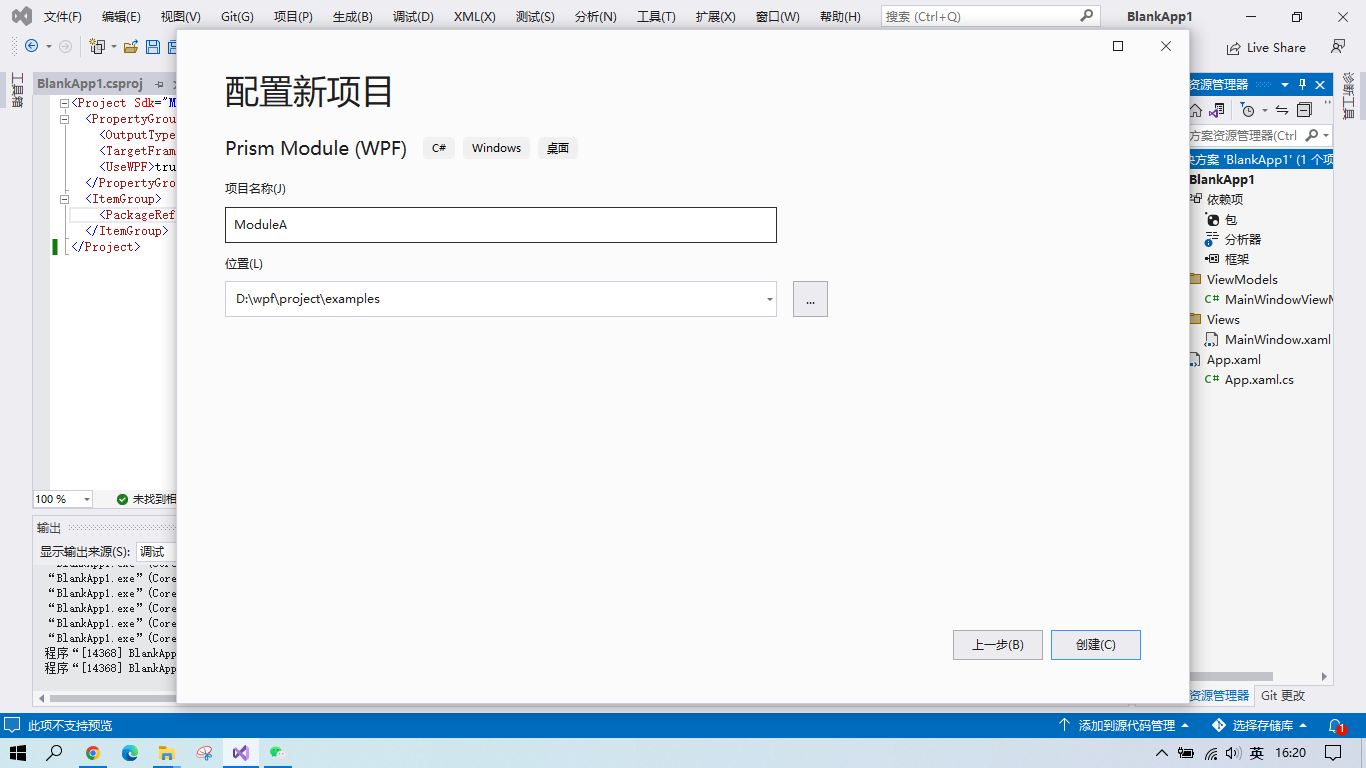
Task: Select the Frameworks (框架) node
Action: [x=1237, y=259]
